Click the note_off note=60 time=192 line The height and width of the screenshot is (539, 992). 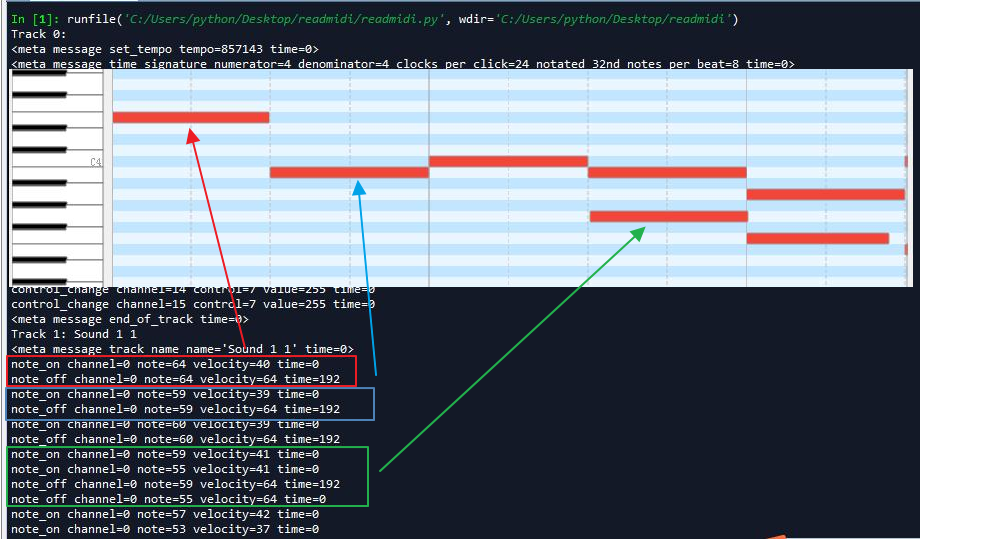[x=175, y=439]
